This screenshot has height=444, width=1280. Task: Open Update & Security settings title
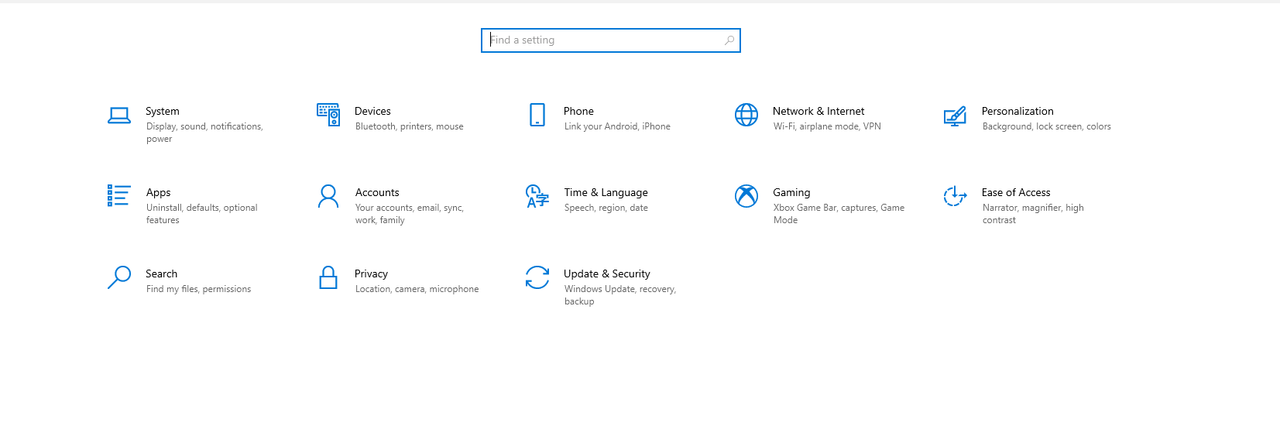607,273
